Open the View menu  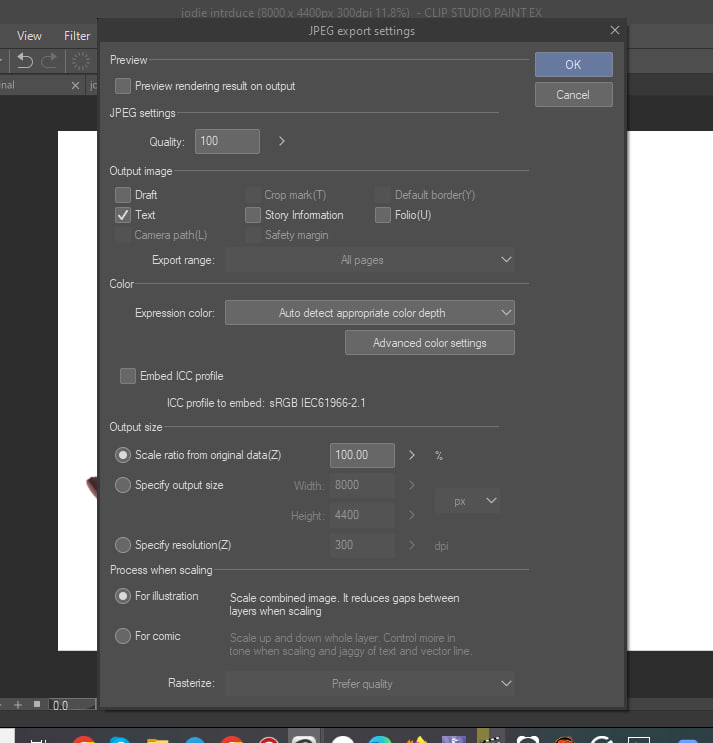pos(30,35)
